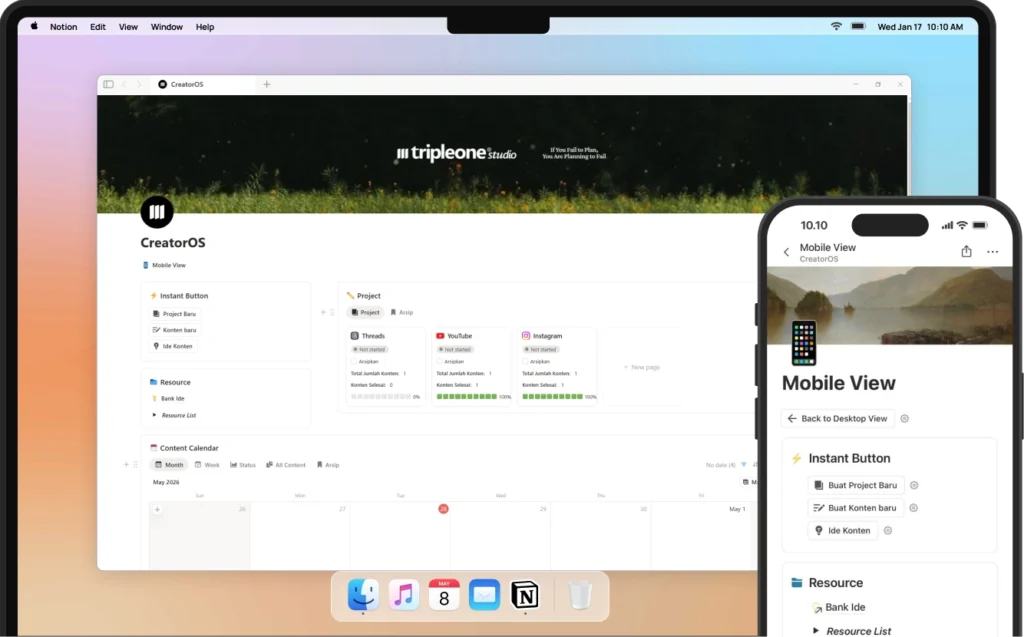Switch the calendar to Week tab
Viewport: 1024px width, 637px height.
[x=207, y=465]
